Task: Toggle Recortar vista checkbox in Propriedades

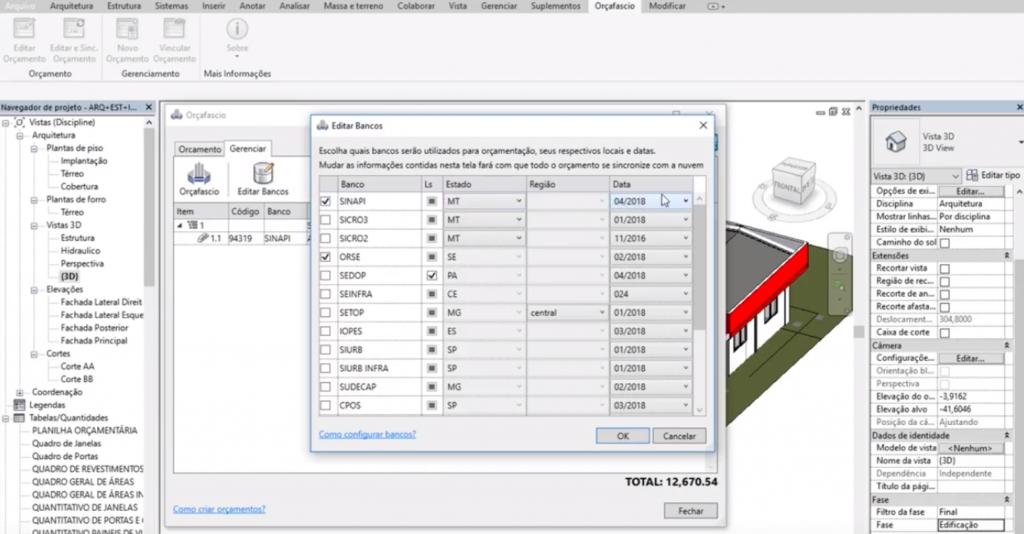Action: point(944,268)
